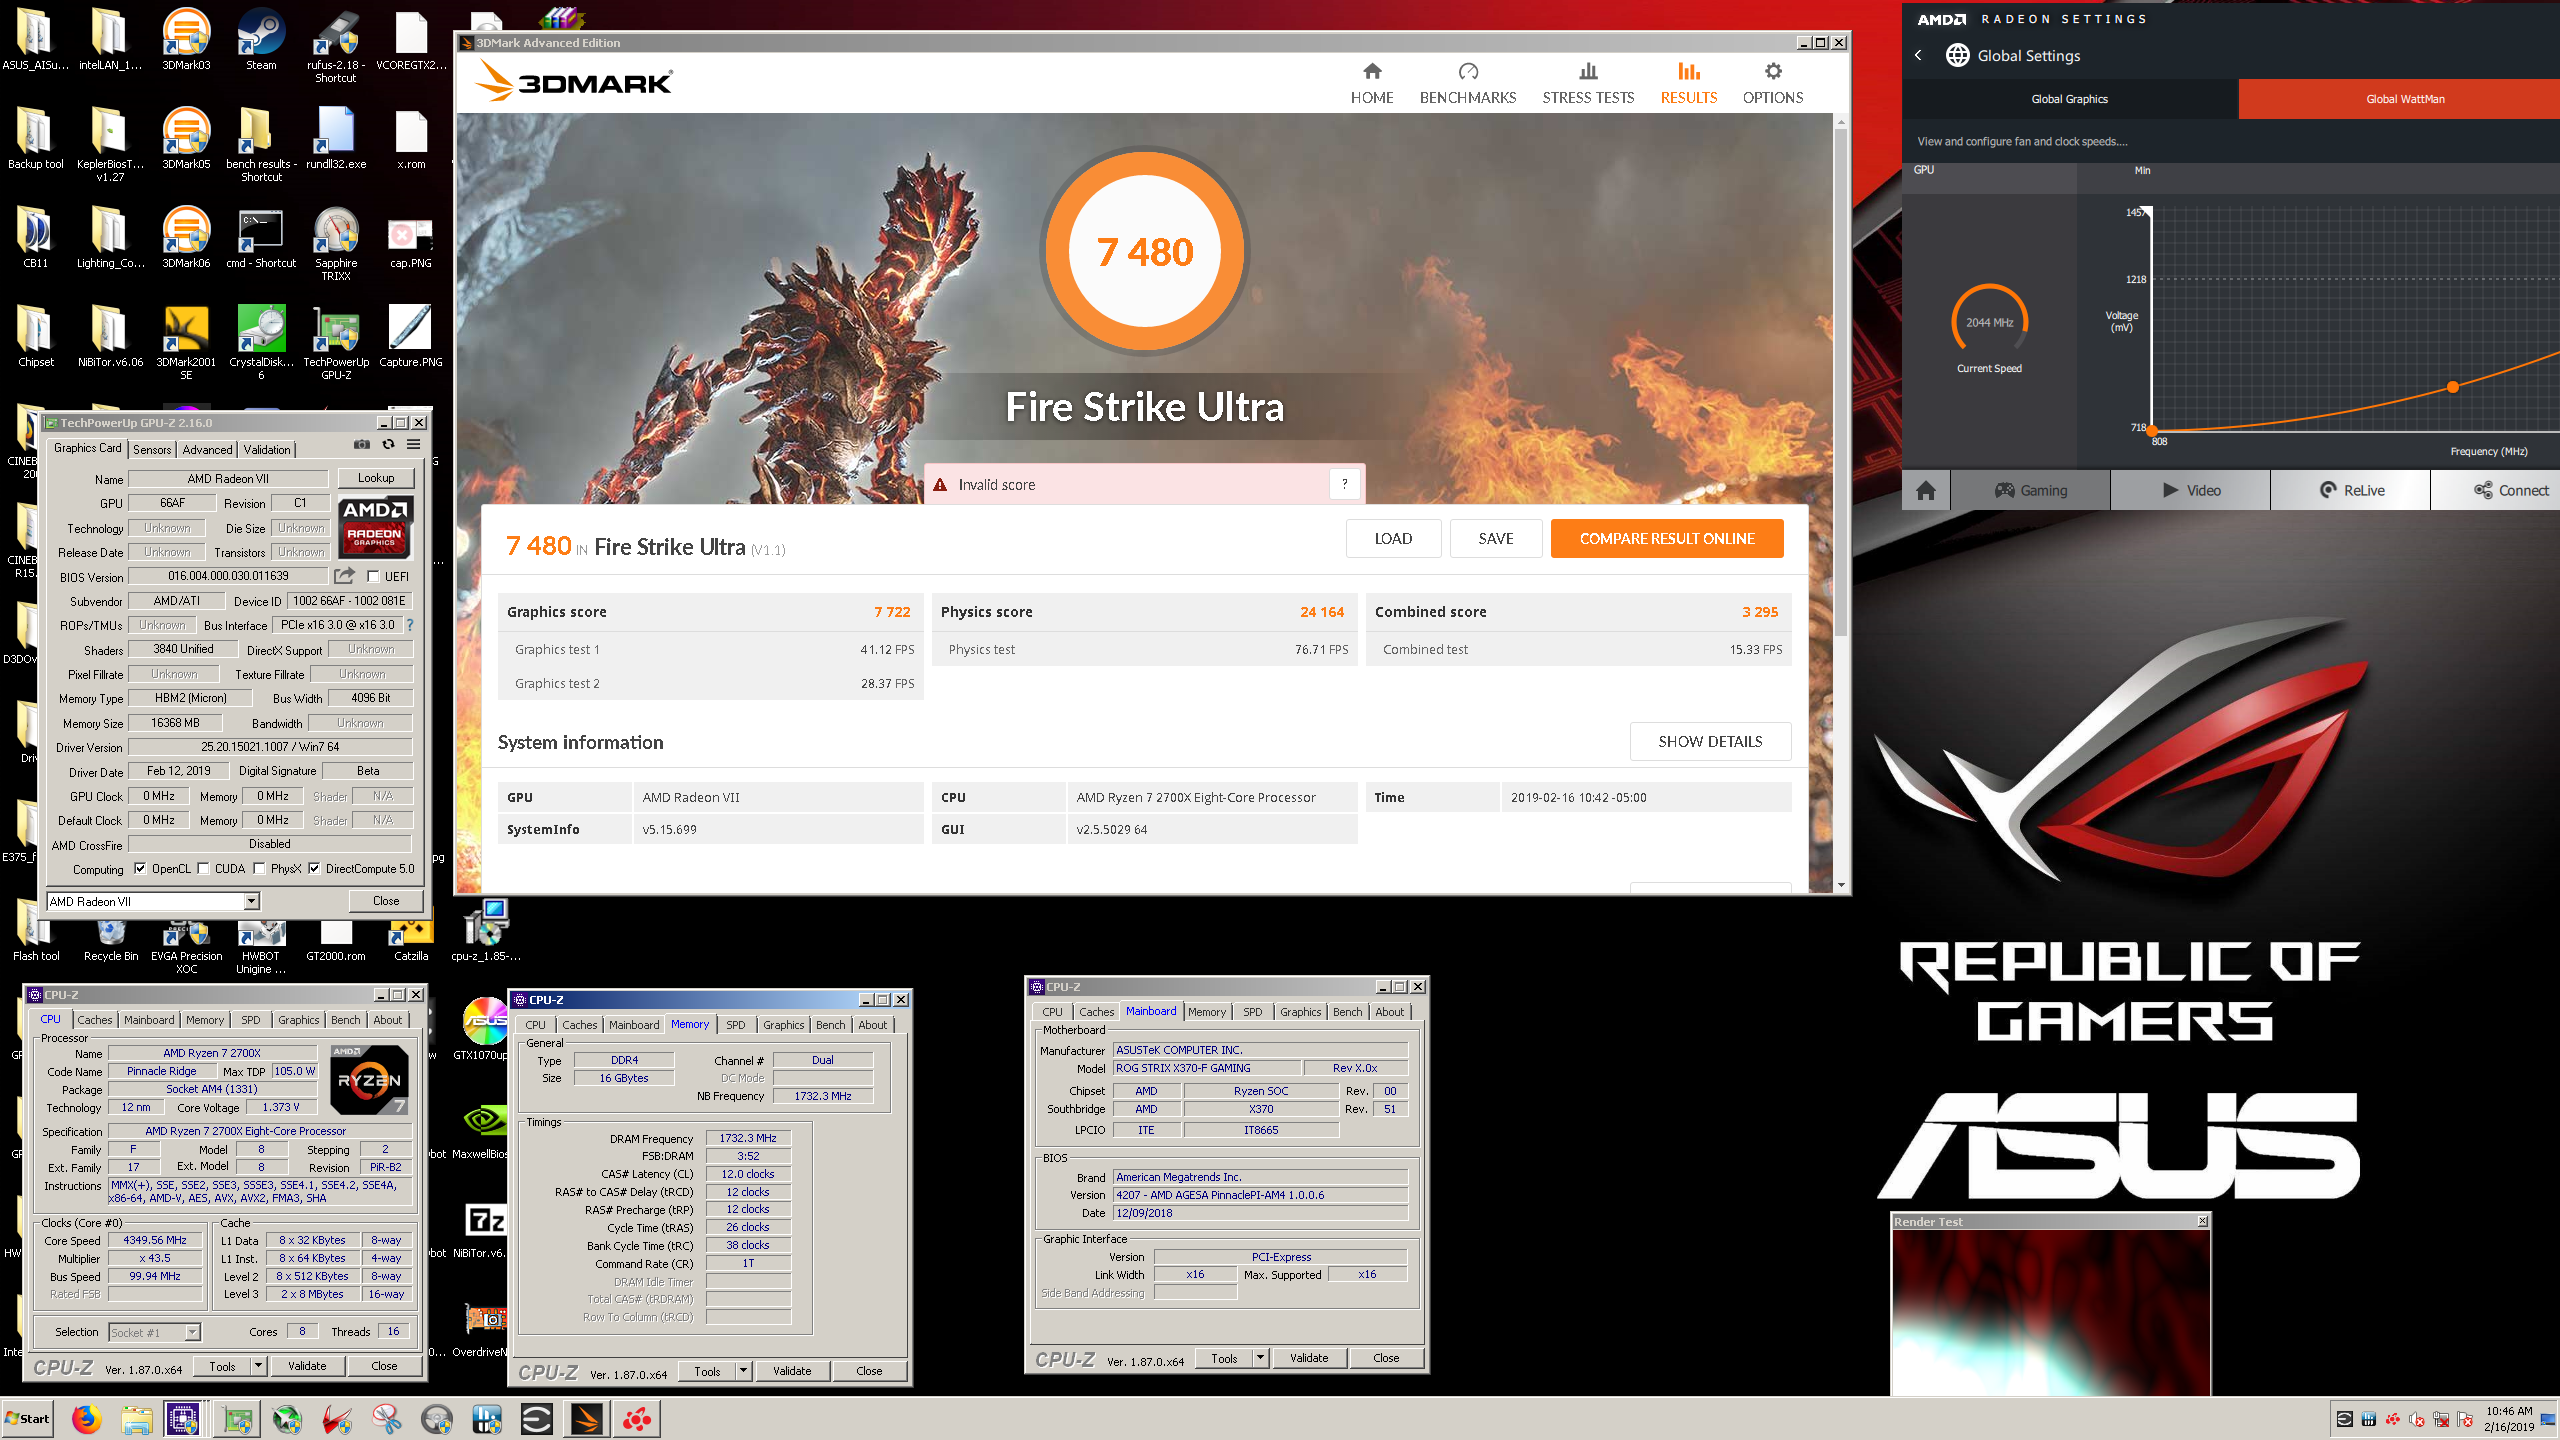
Task: Open CPU-Z from the taskbar
Action: (x=183, y=1419)
